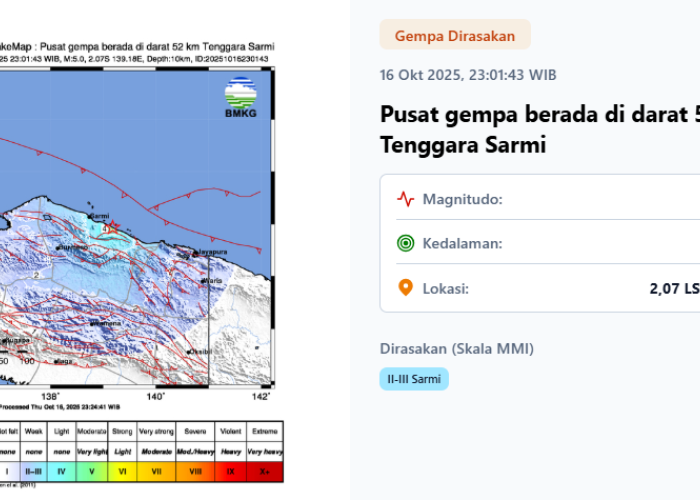Screen dimensions: 700x500
Task: Click the red Magnitudo pulse icon
Action: pyautogui.click(x=405, y=198)
